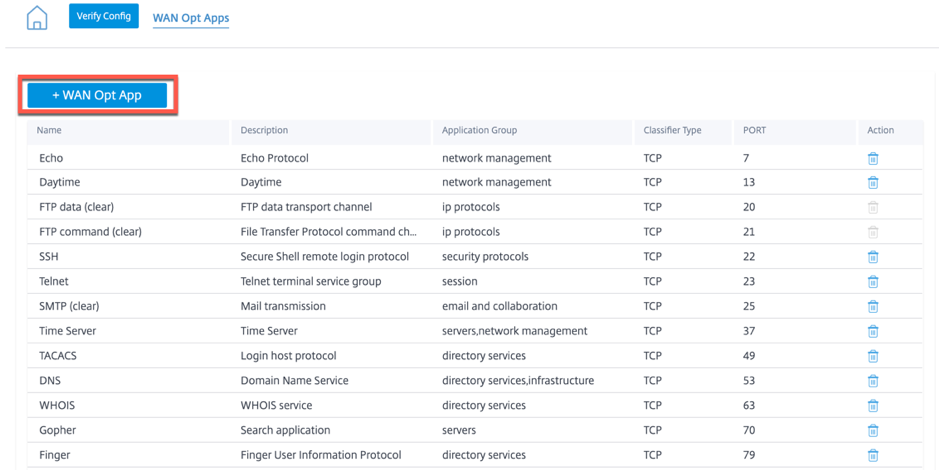Select the TACACS name cell

[x=57, y=356]
